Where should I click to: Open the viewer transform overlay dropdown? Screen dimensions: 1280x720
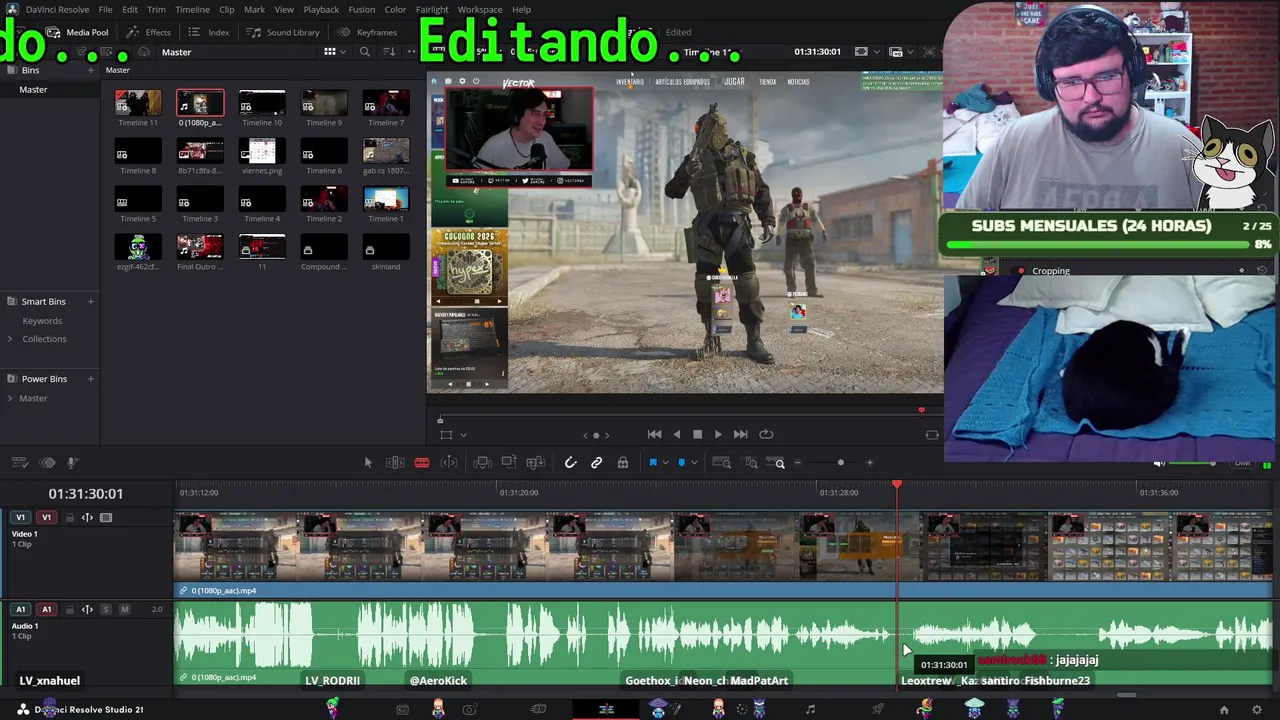pos(463,435)
